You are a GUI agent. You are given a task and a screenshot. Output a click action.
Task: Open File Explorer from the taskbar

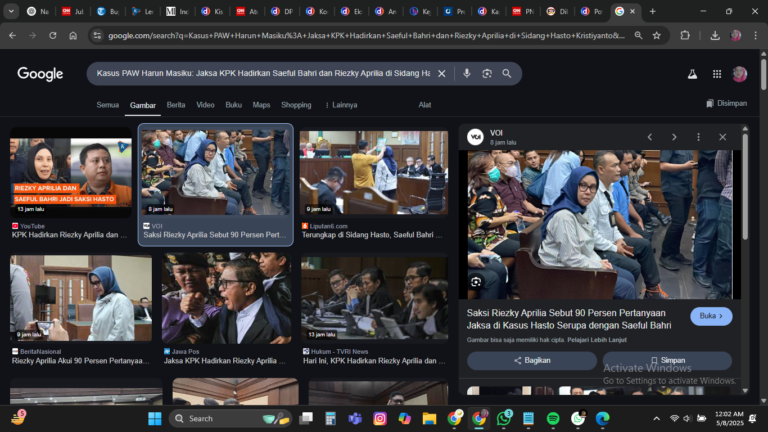pos(430,419)
